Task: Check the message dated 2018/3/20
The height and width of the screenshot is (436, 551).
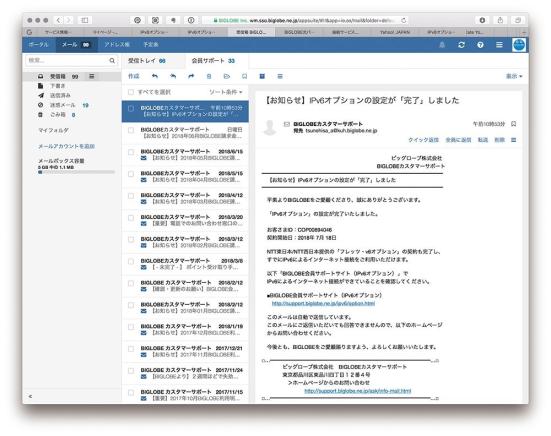Action: tap(131, 218)
